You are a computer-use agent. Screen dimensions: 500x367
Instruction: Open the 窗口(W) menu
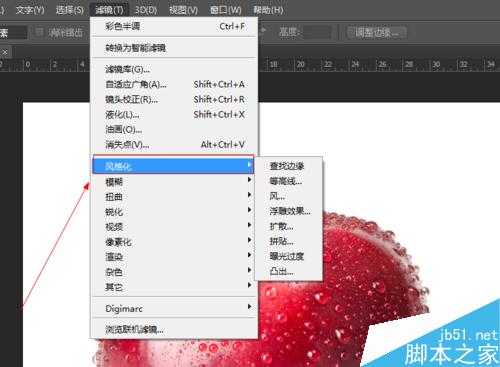(226, 10)
